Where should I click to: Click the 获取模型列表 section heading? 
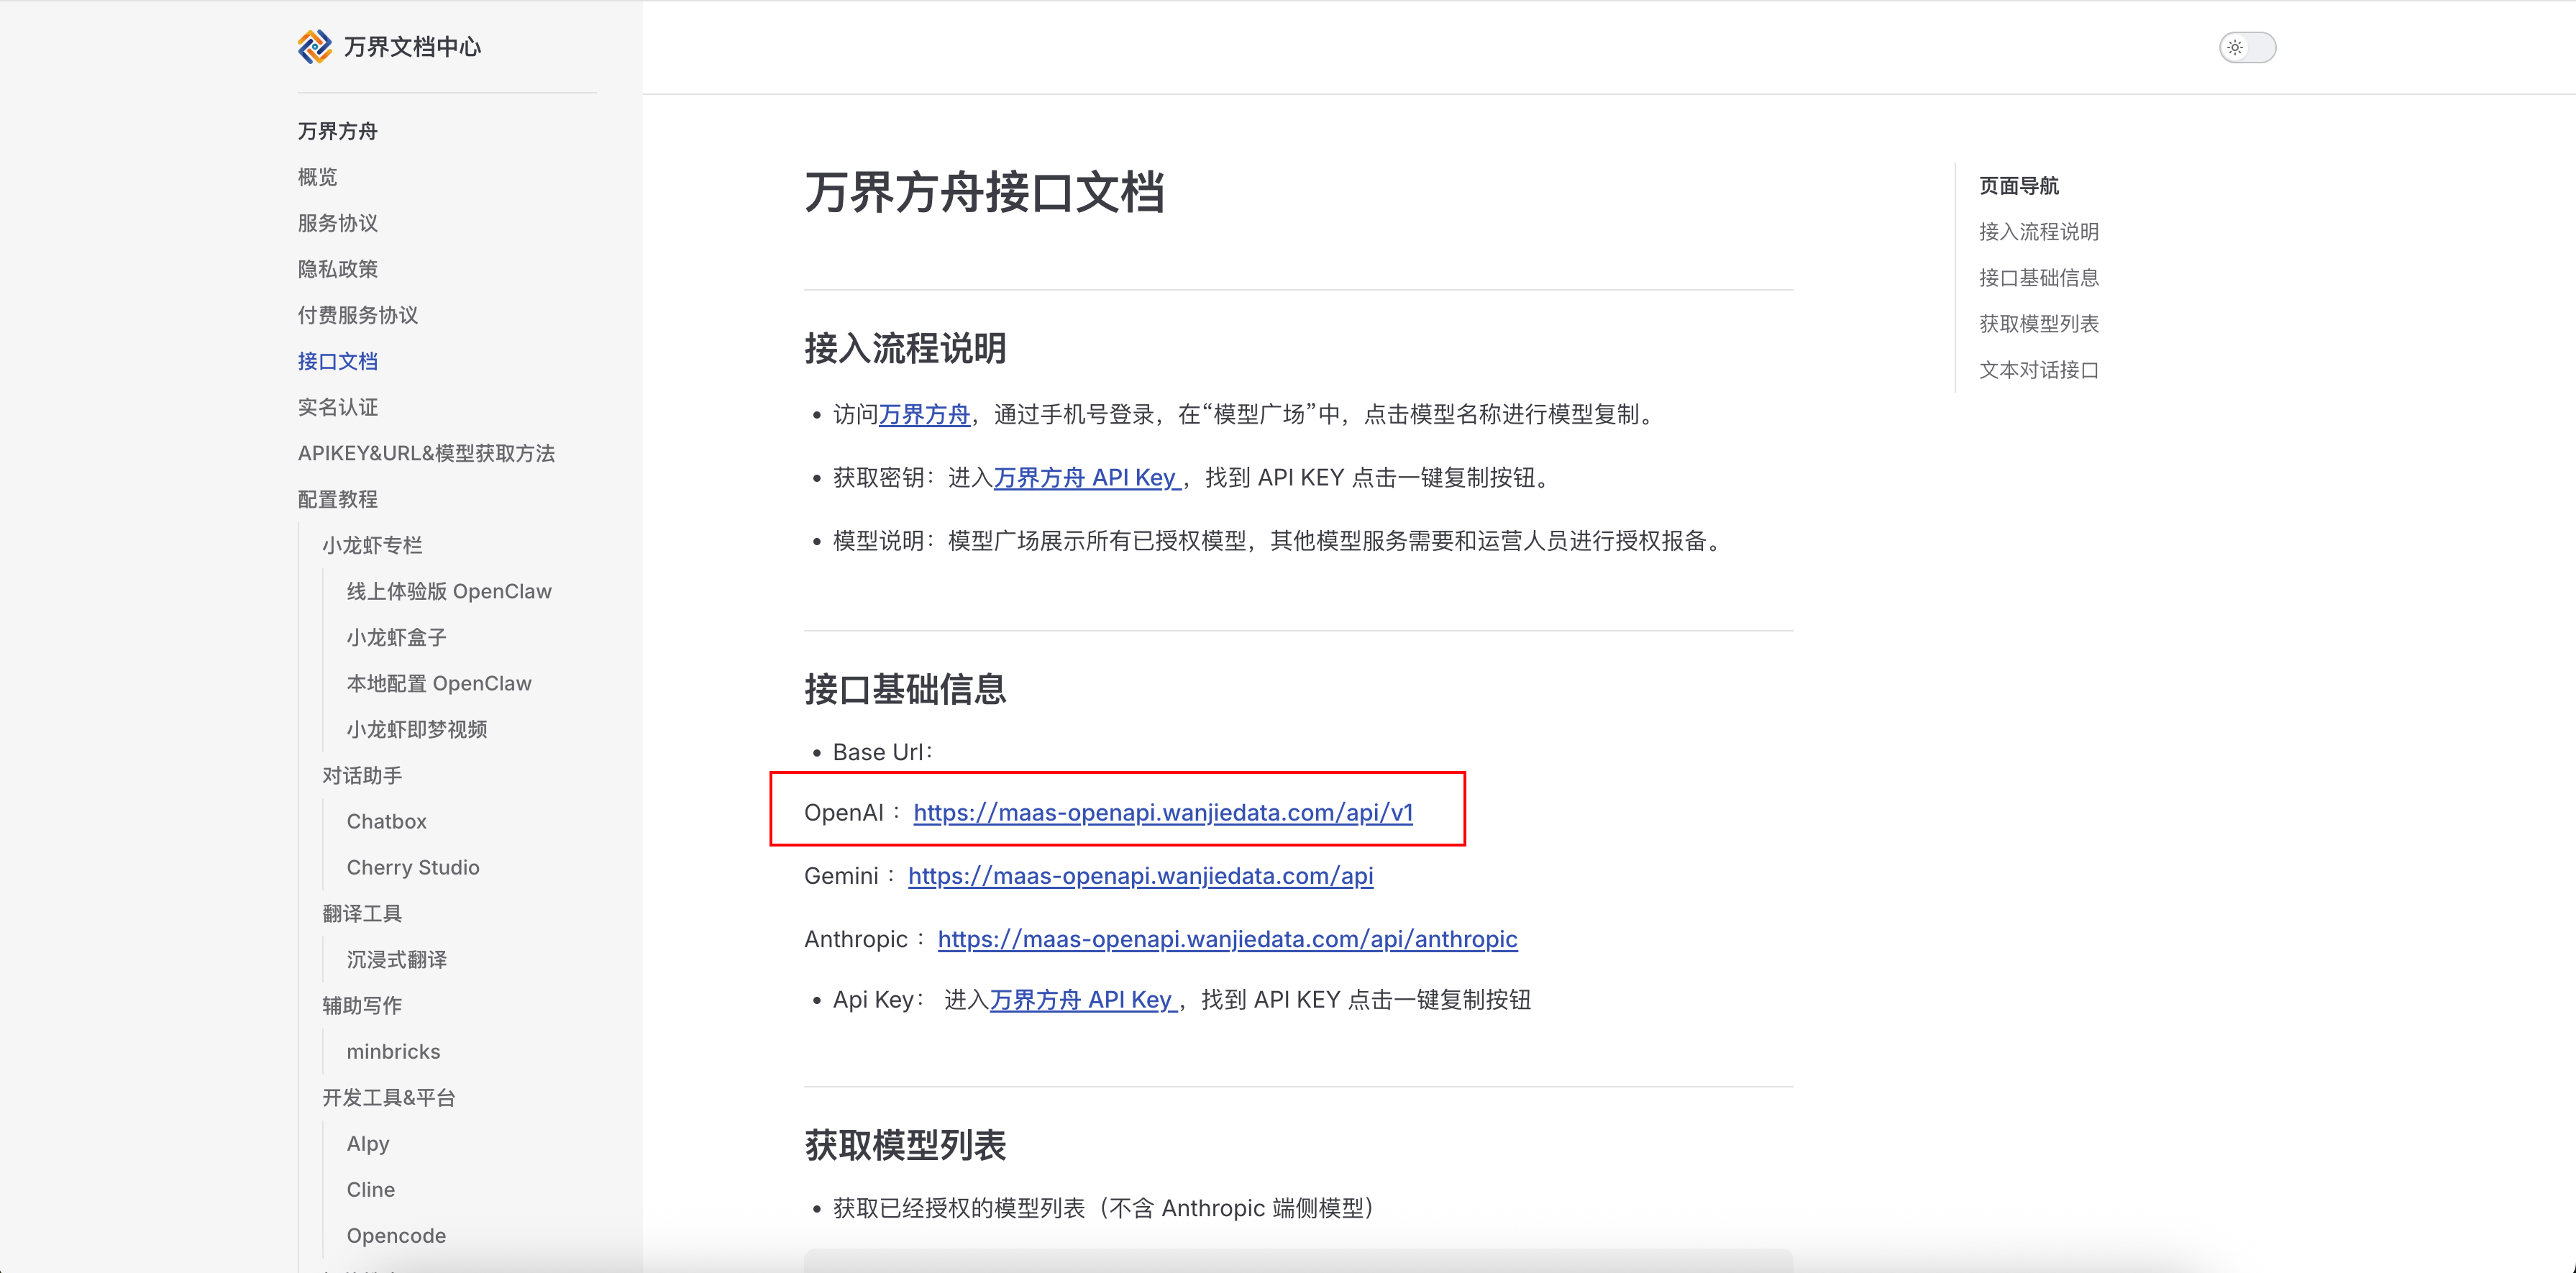905,1145
